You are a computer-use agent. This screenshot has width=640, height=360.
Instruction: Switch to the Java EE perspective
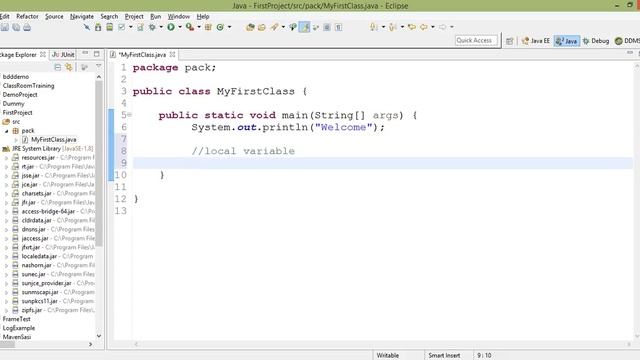click(x=536, y=41)
